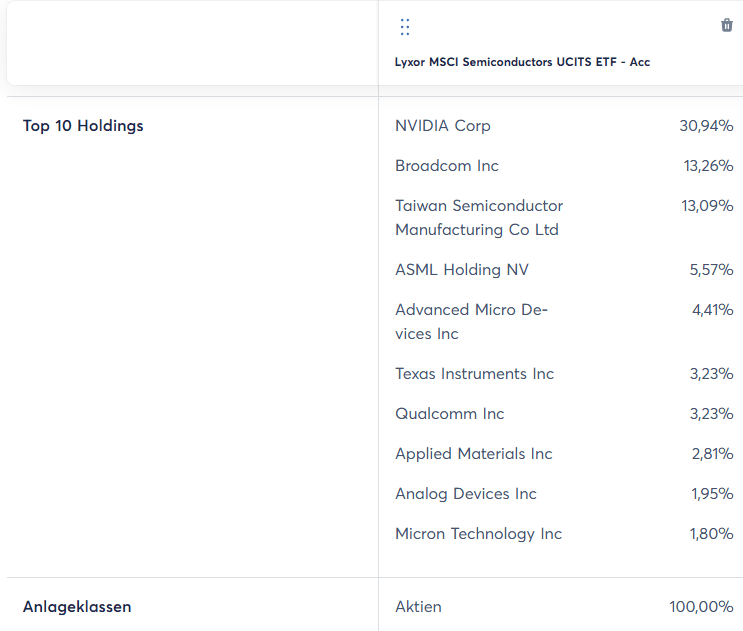
Task: Click Texas Instruments Inc holding
Action: coord(474,374)
